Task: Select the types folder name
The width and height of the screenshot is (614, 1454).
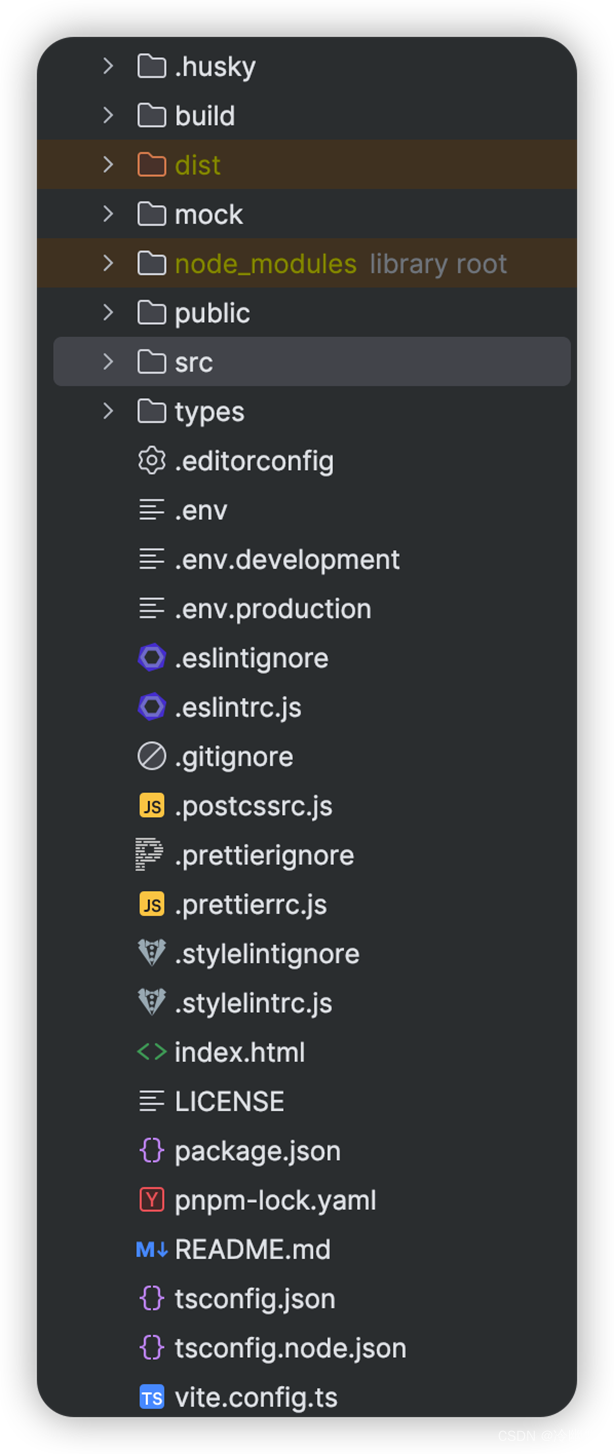Action: pyautogui.click(x=210, y=412)
